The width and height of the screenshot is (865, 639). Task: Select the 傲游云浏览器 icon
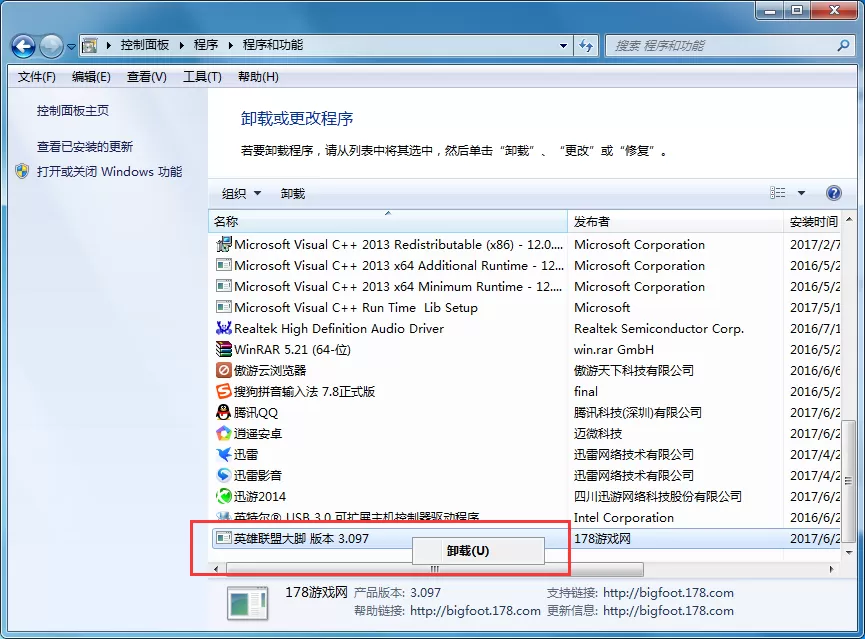(223, 370)
